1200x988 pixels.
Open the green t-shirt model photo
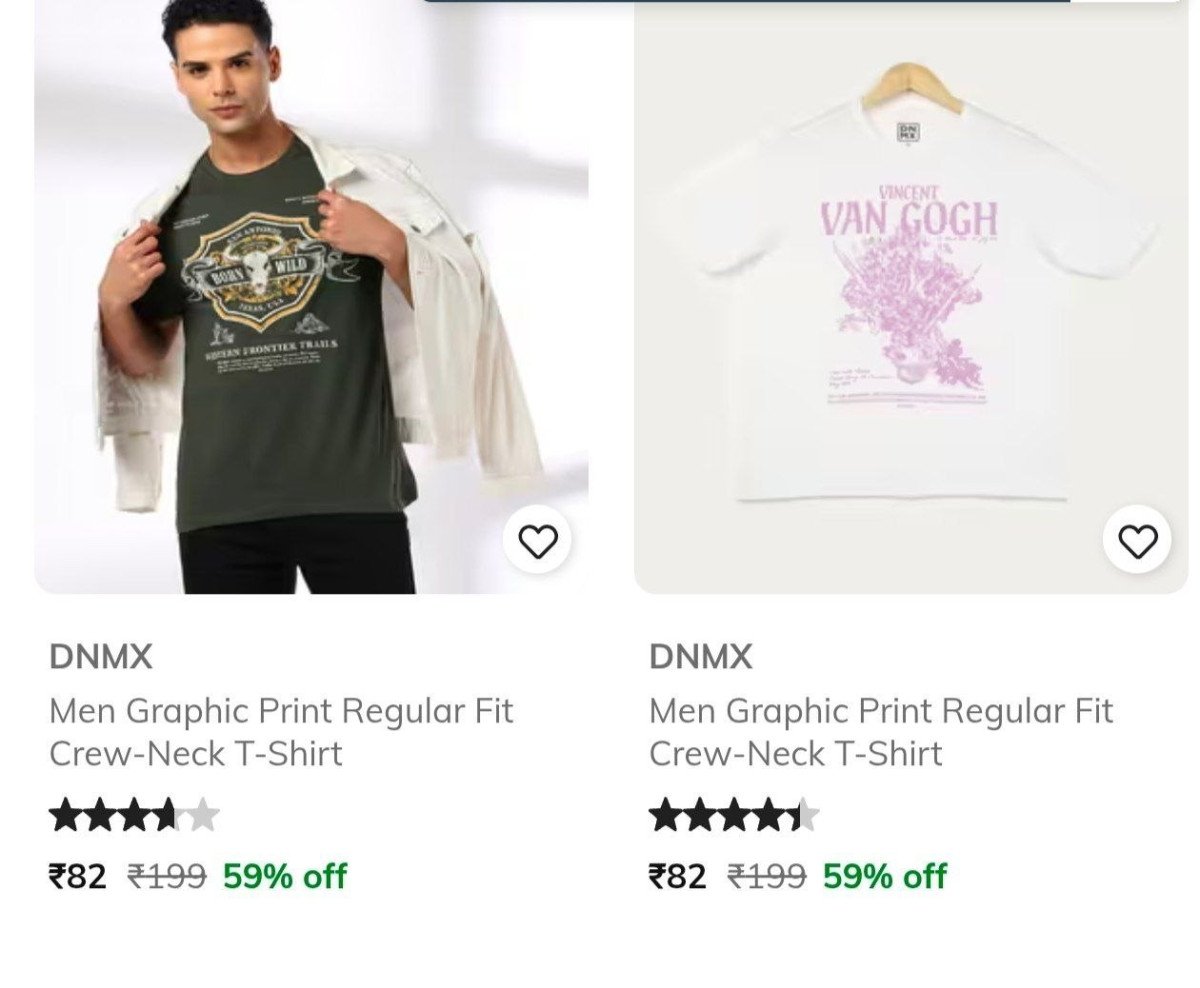click(311, 300)
